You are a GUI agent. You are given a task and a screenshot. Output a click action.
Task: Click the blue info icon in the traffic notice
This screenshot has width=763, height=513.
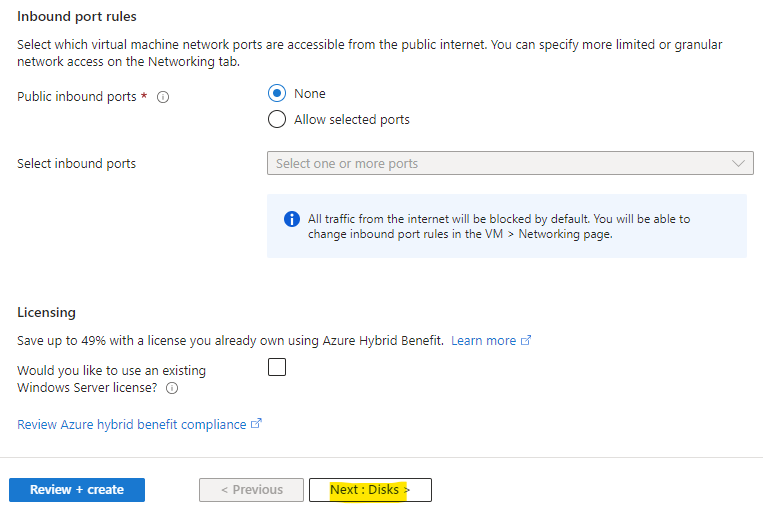[x=292, y=219]
